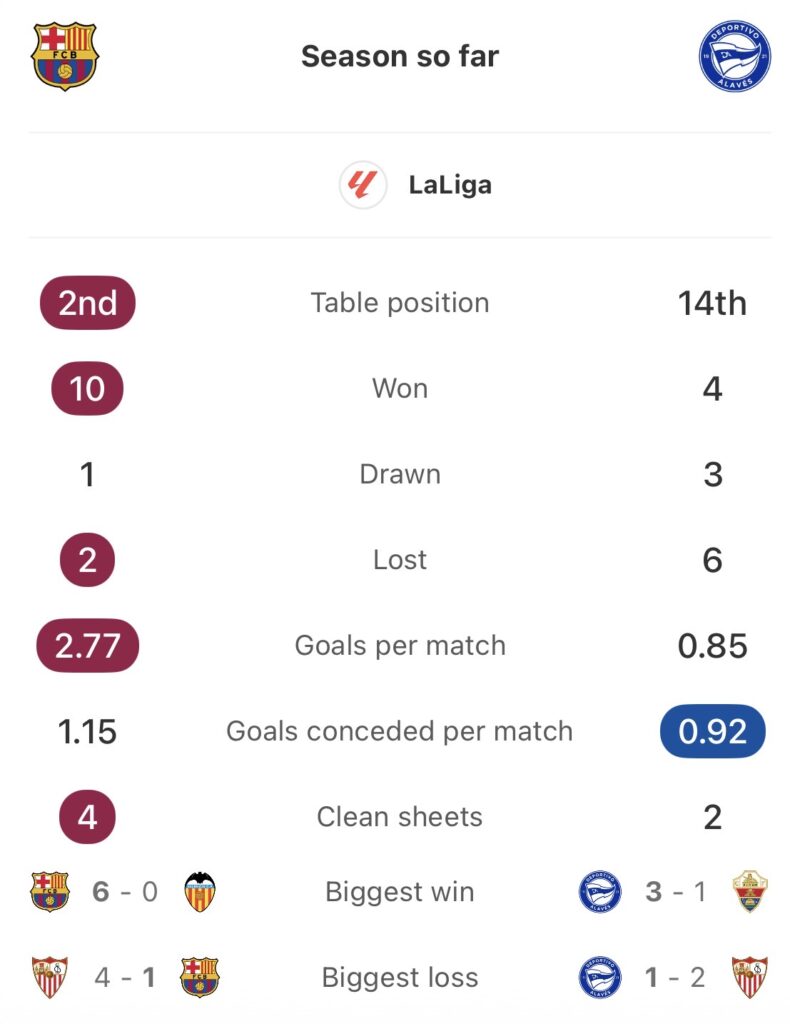Click the Barcelona crest in Biggest loss row

(200, 977)
